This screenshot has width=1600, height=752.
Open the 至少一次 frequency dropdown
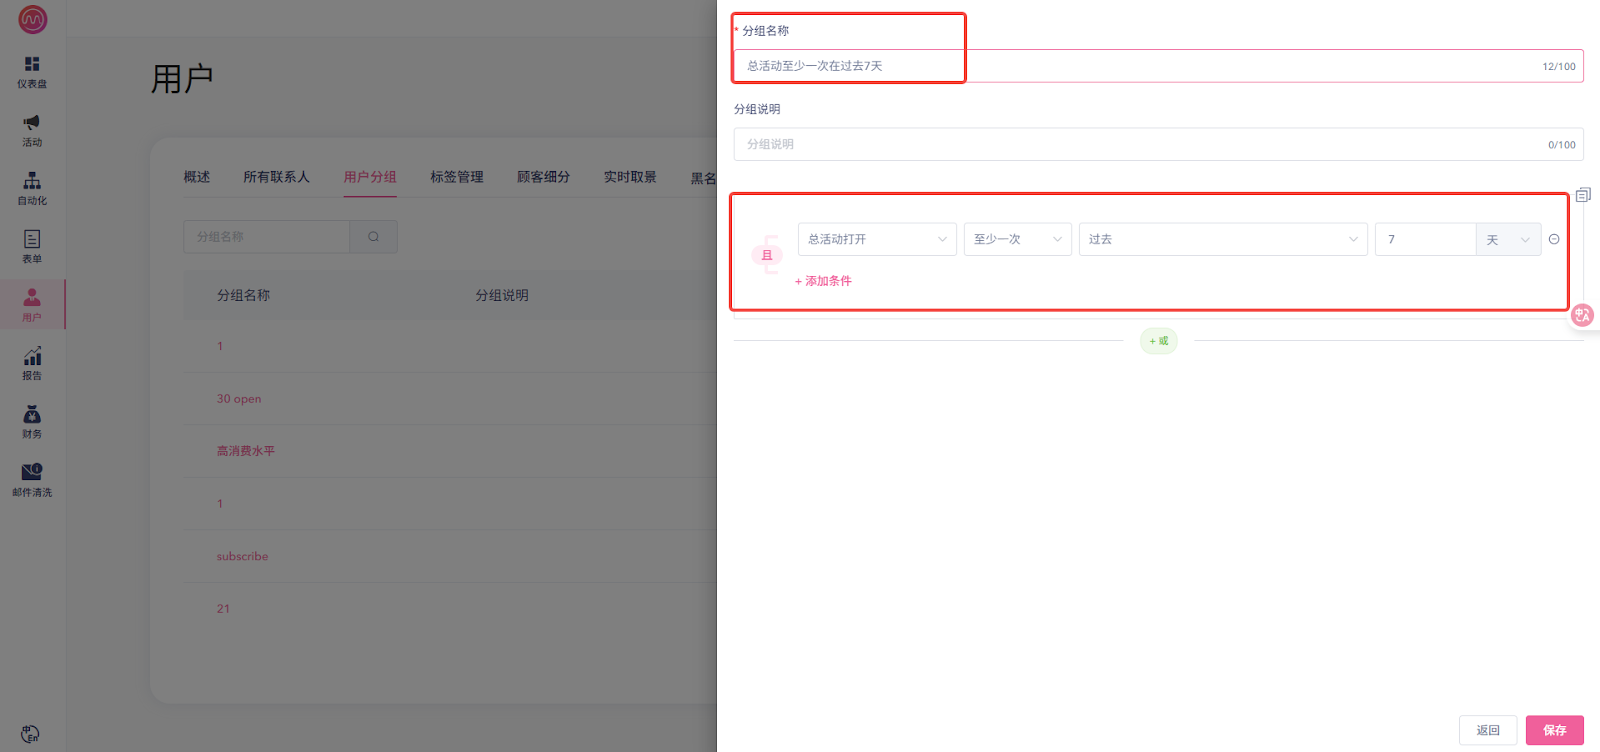(x=1017, y=239)
